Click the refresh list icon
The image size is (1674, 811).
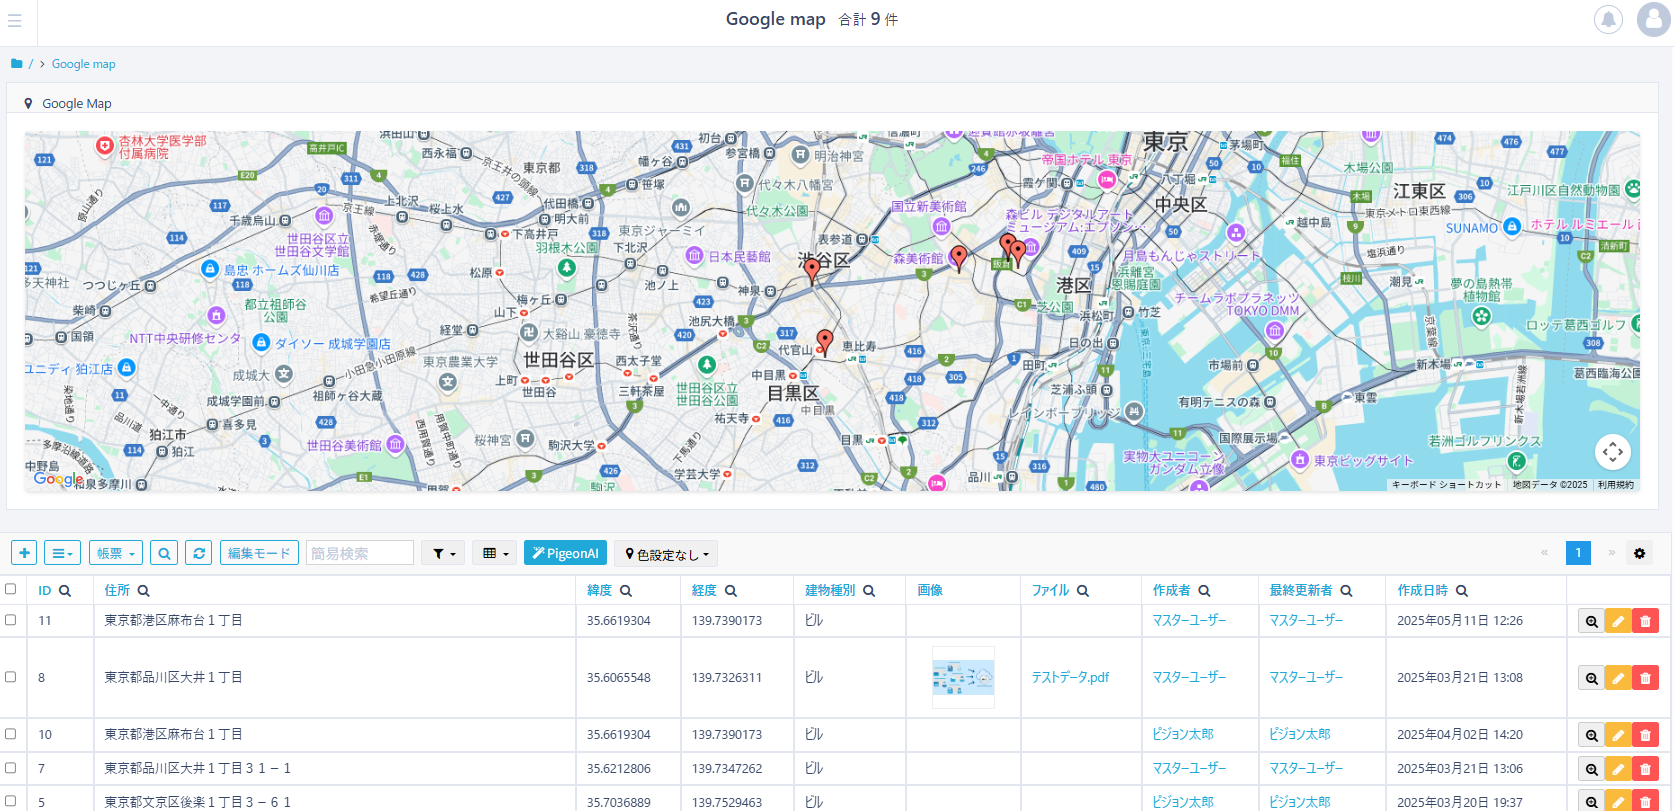click(199, 553)
